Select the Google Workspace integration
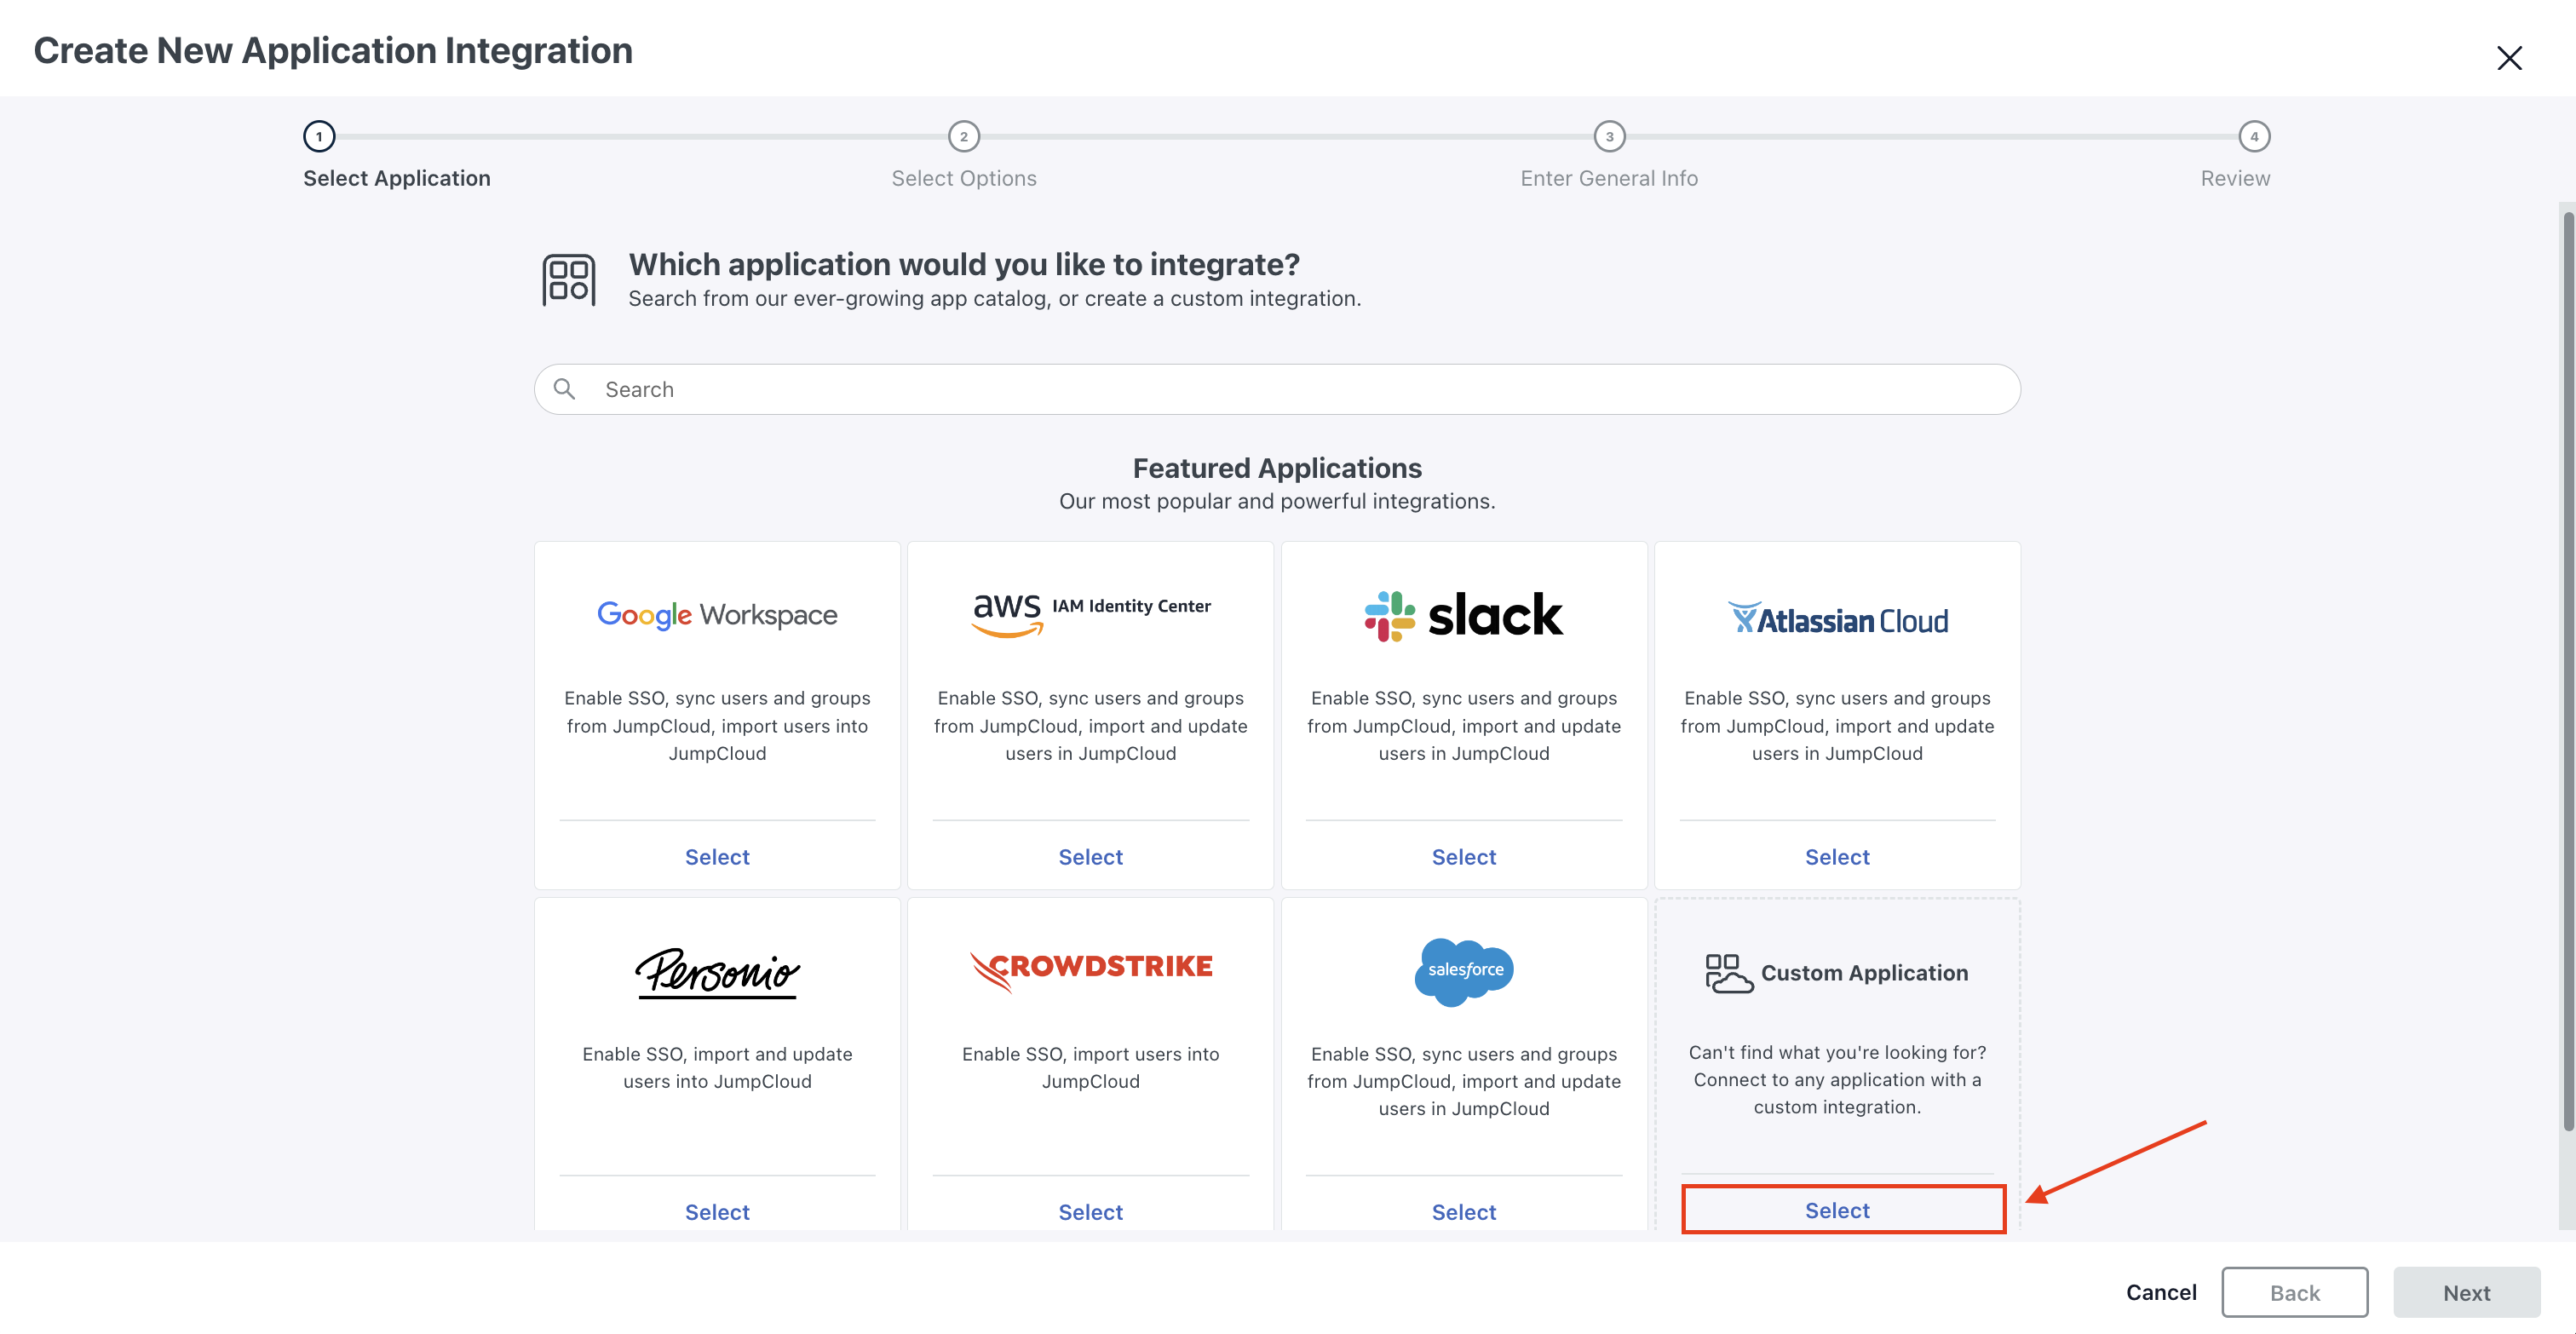Screen dimensions: 2576x1334 tap(717, 857)
